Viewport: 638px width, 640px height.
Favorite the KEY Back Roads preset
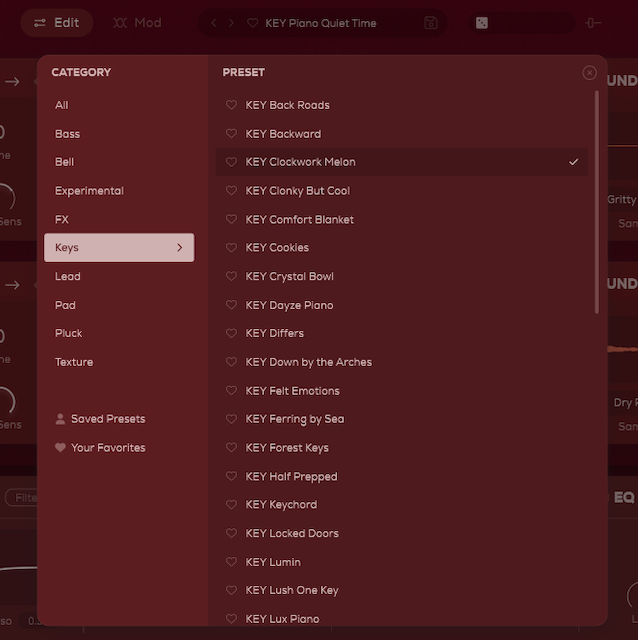point(231,105)
